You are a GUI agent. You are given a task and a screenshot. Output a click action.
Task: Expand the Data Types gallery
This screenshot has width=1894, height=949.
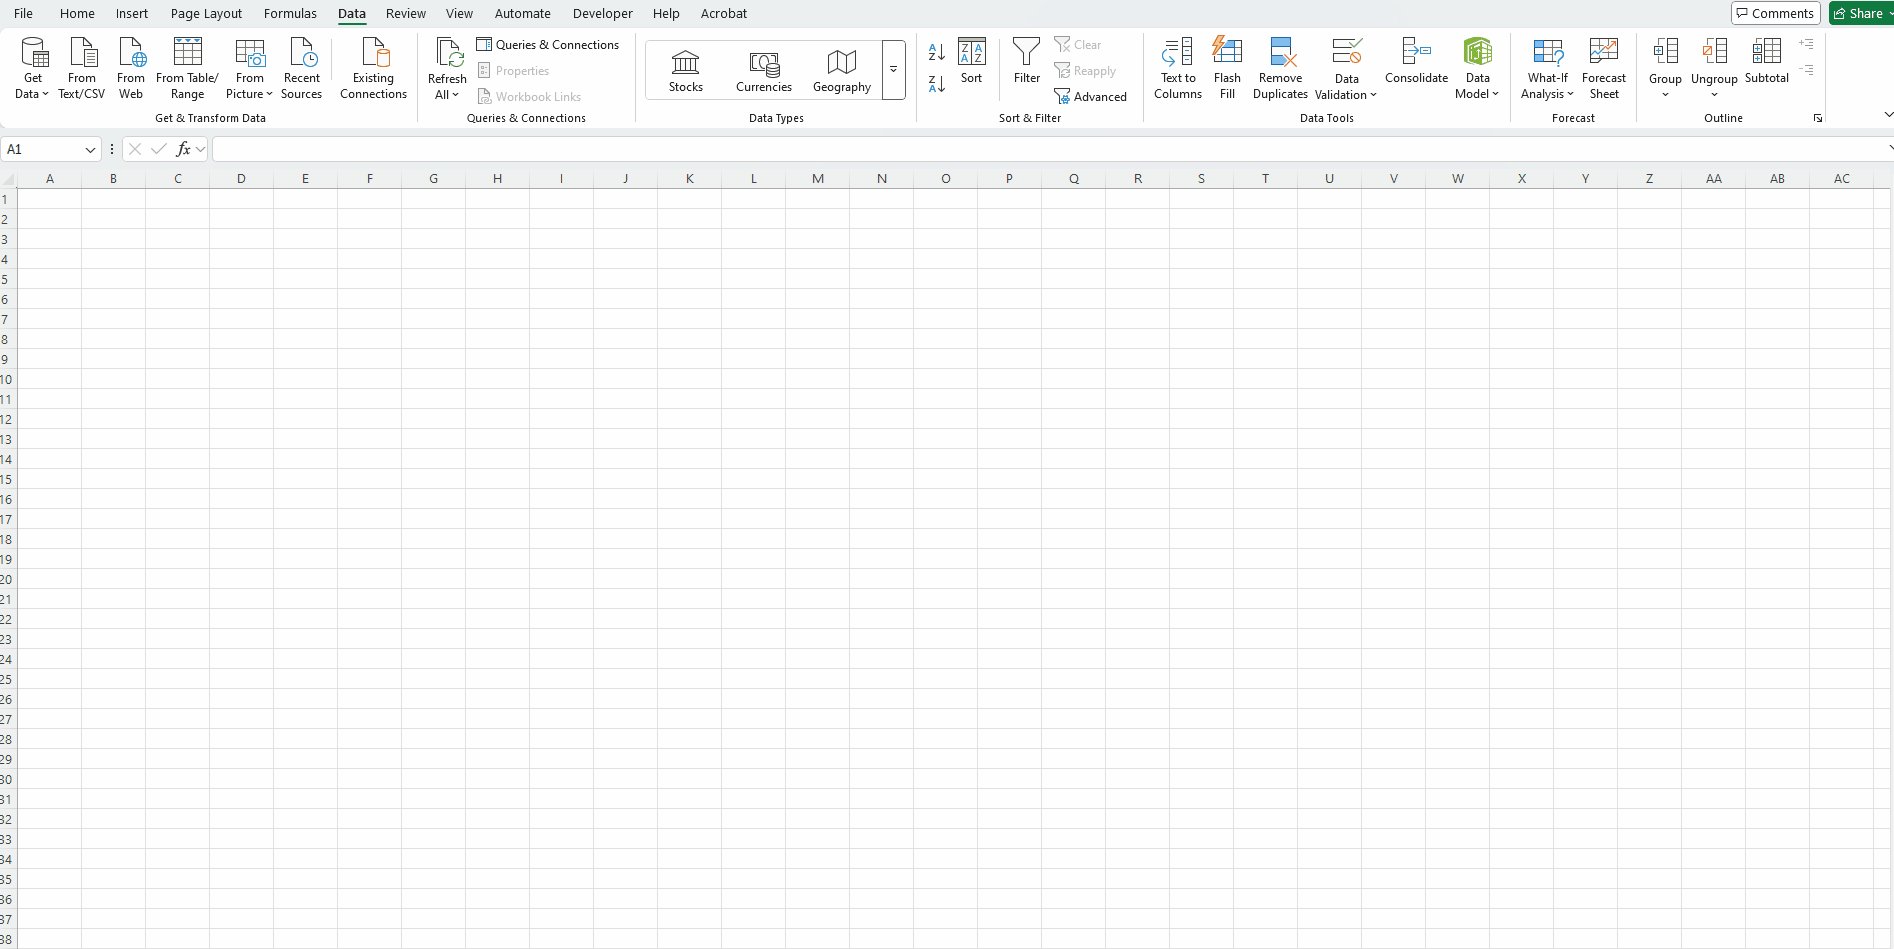tap(893, 70)
